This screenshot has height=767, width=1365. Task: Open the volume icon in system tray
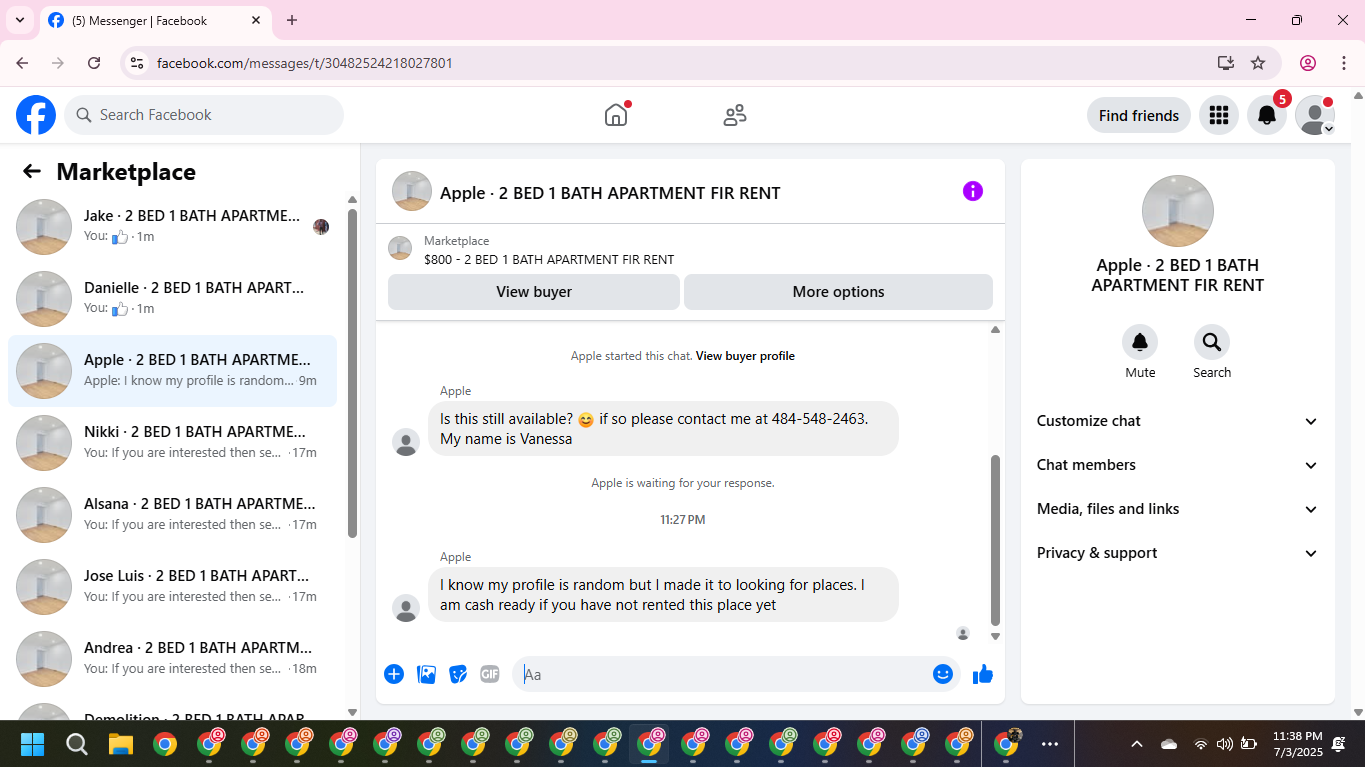pyautogui.click(x=1224, y=744)
